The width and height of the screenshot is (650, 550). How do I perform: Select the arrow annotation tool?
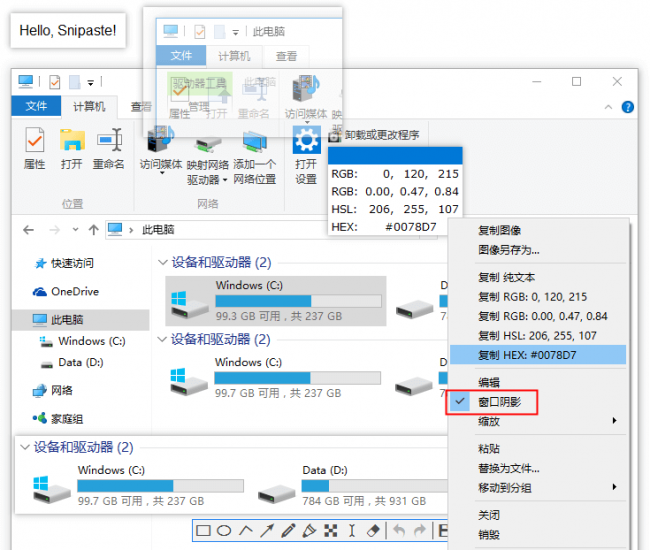[x=267, y=531]
